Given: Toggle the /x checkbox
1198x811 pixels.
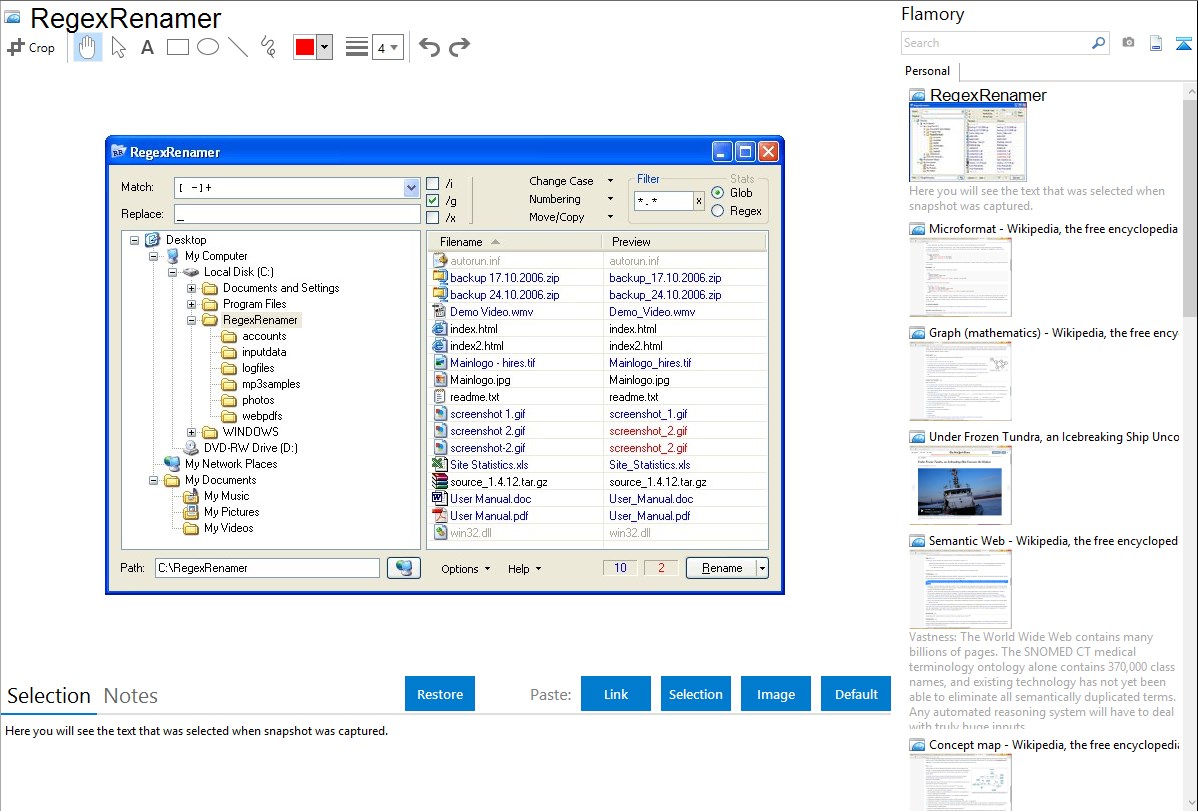Looking at the screenshot, I should pyautogui.click(x=433, y=217).
